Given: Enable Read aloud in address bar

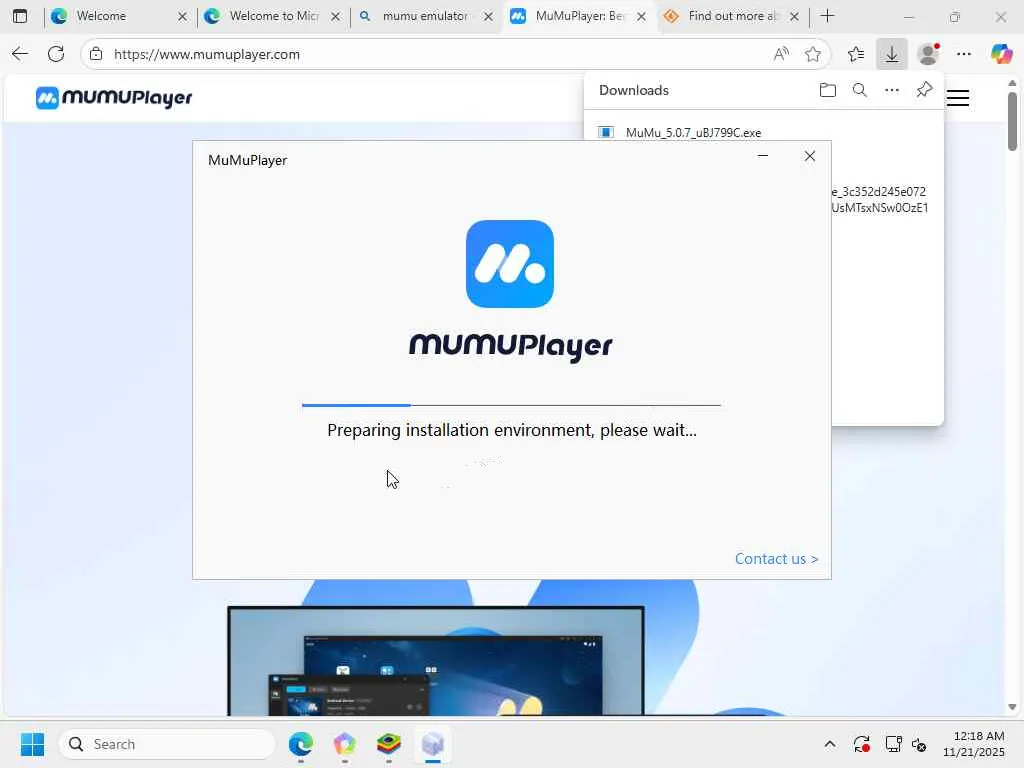Looking at the screenshot, I should tap(781, 54).
